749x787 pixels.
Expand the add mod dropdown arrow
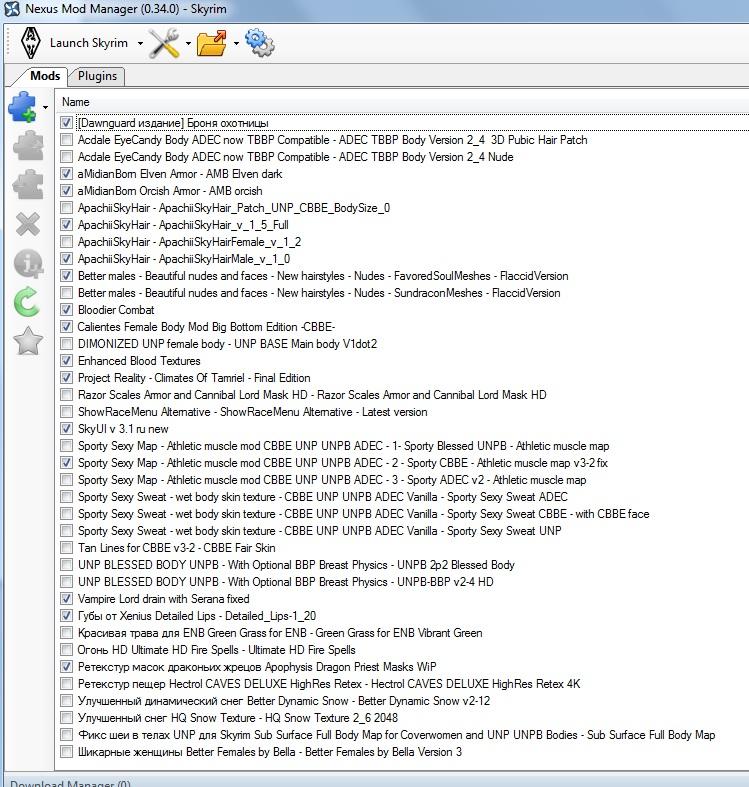click(45, 107)
